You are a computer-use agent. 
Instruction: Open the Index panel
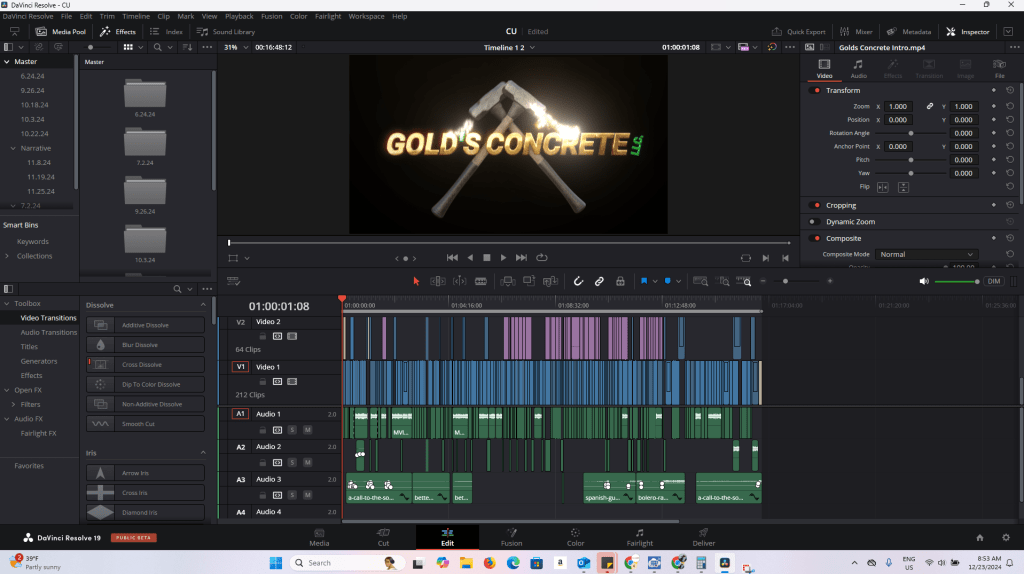pyautogui.click(x=167, y=31)
